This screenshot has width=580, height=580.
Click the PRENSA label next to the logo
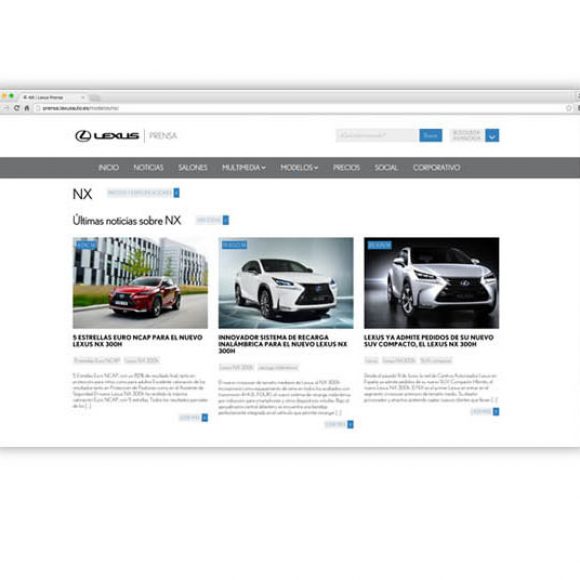163,136
